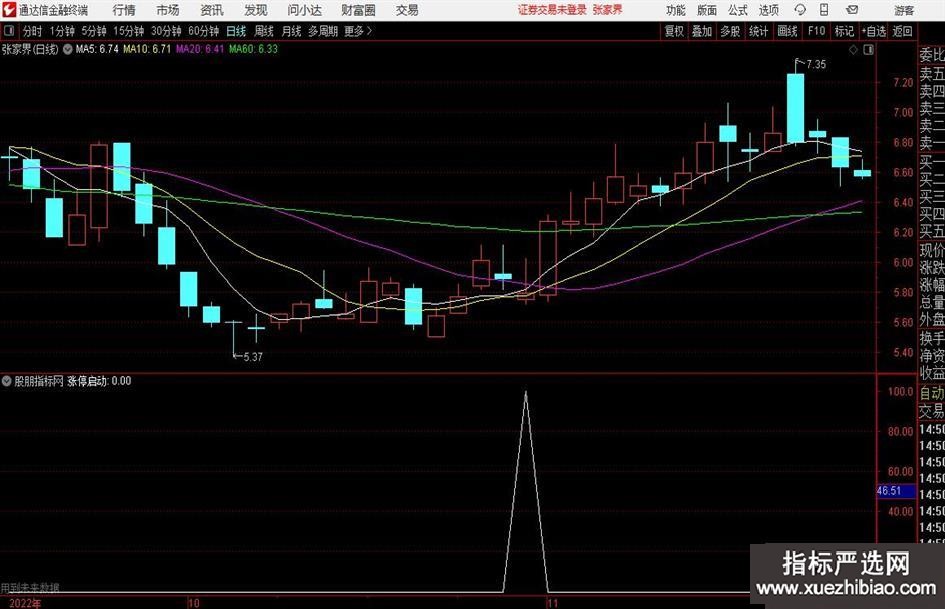Open the 功能 menu
Image resolution: width=945 pixels, height=609 pixels.
click(x=676, y=10)
